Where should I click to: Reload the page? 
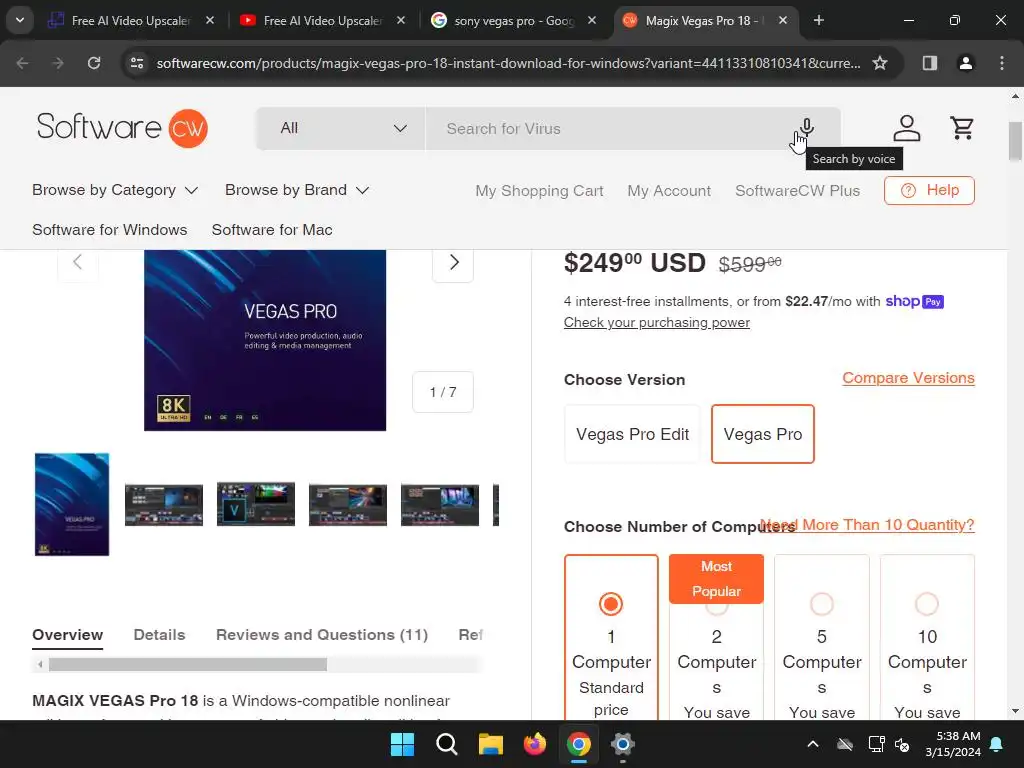(x=94, y=63)
